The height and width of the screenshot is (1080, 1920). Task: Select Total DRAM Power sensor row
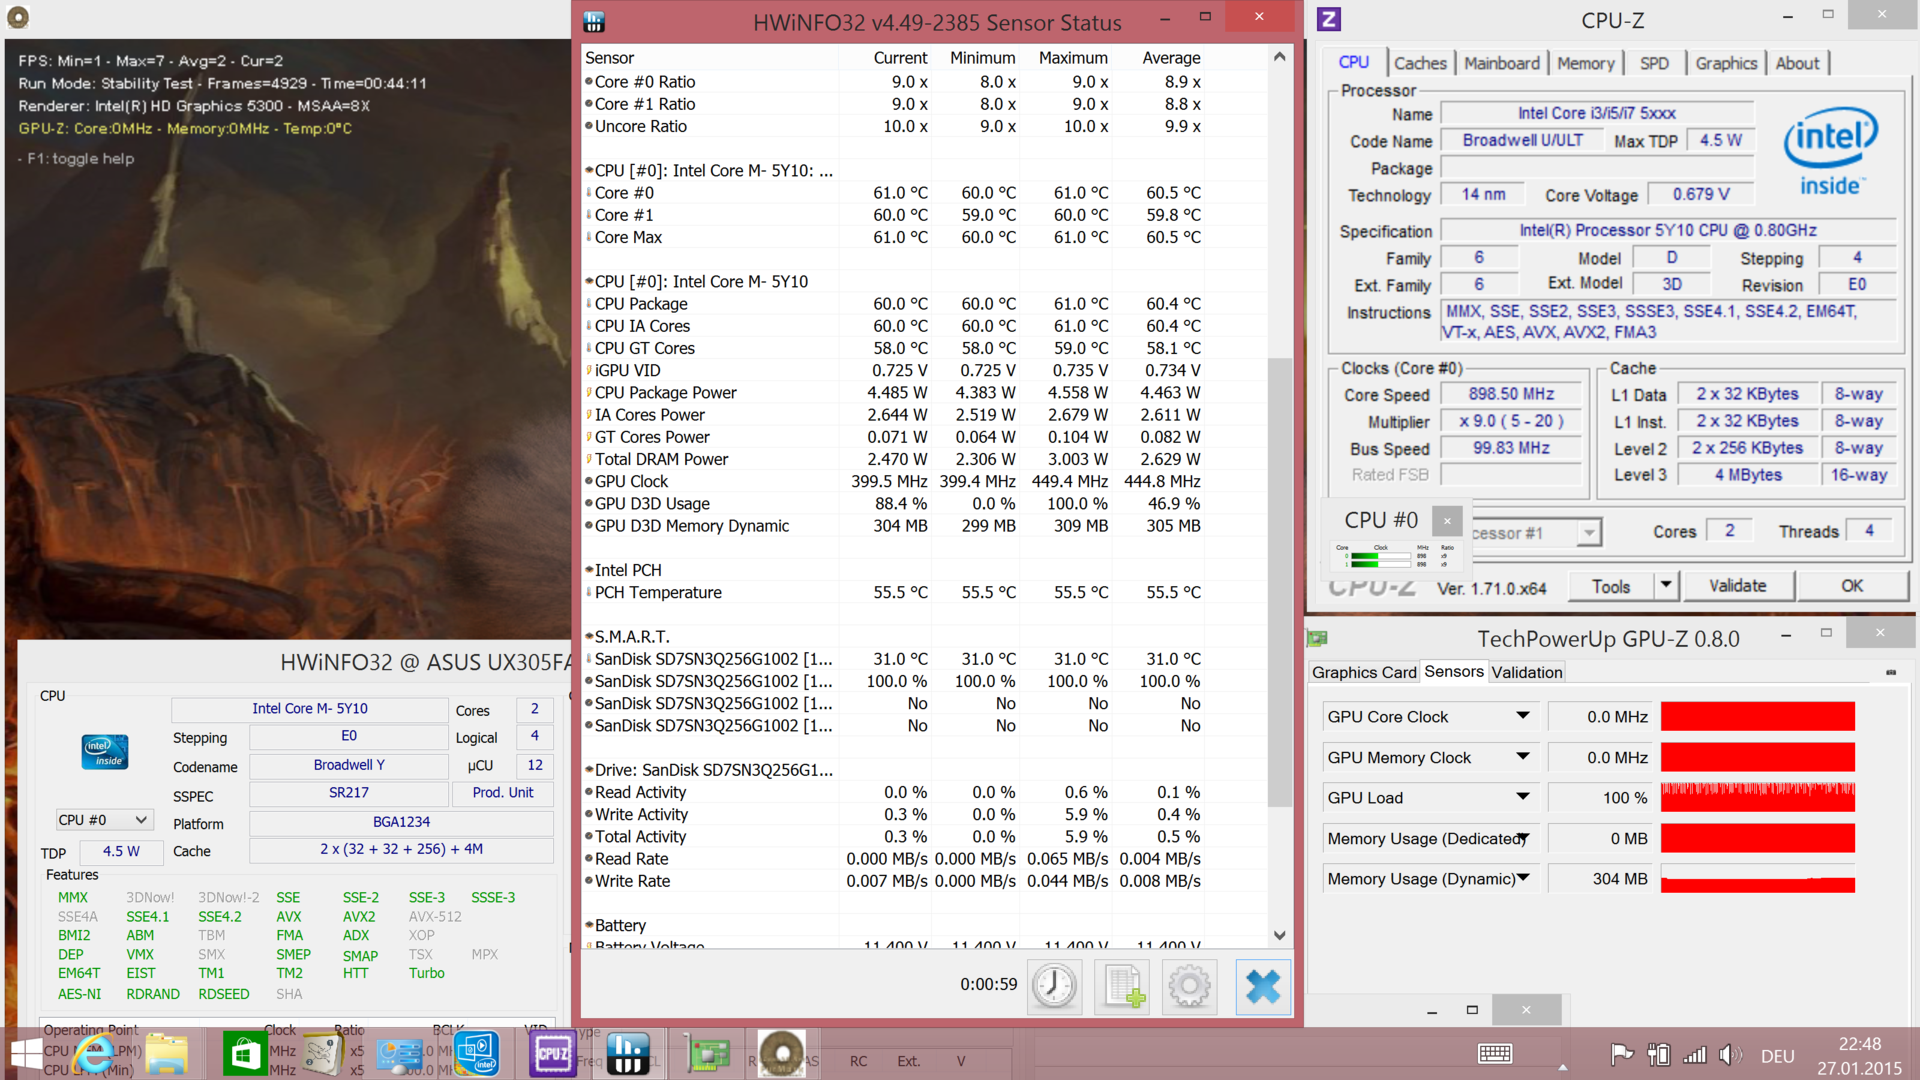[x=894, y=460]
